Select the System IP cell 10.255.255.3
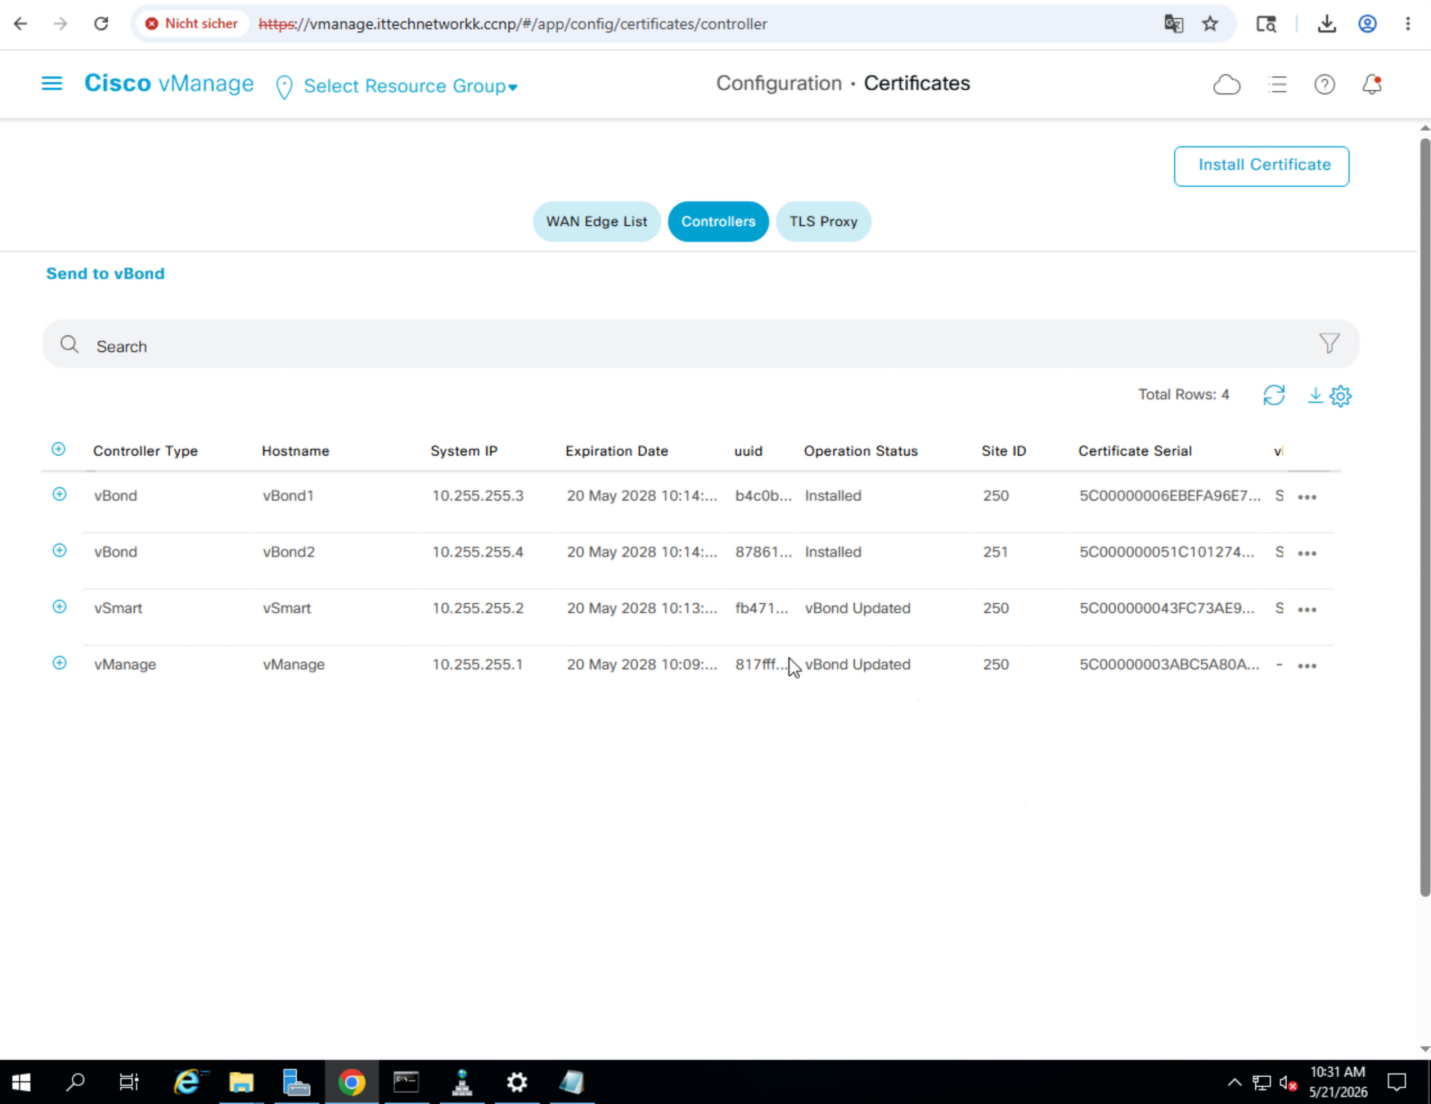Image resolution: width=1431 pixels, height=1104 pixels. click(x=478, y=496)
